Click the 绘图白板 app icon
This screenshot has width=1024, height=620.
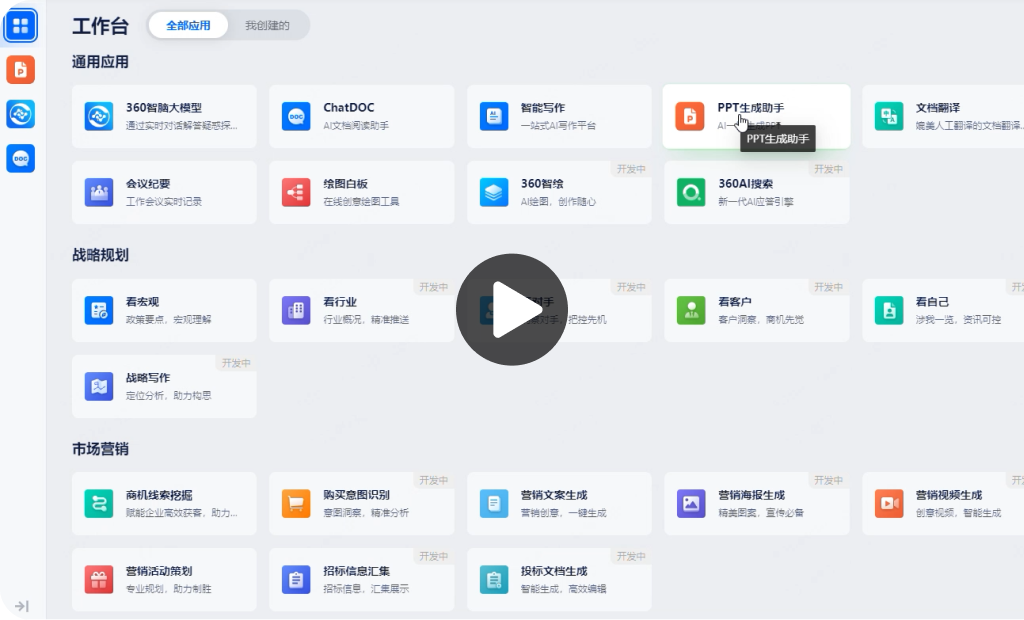296,193
